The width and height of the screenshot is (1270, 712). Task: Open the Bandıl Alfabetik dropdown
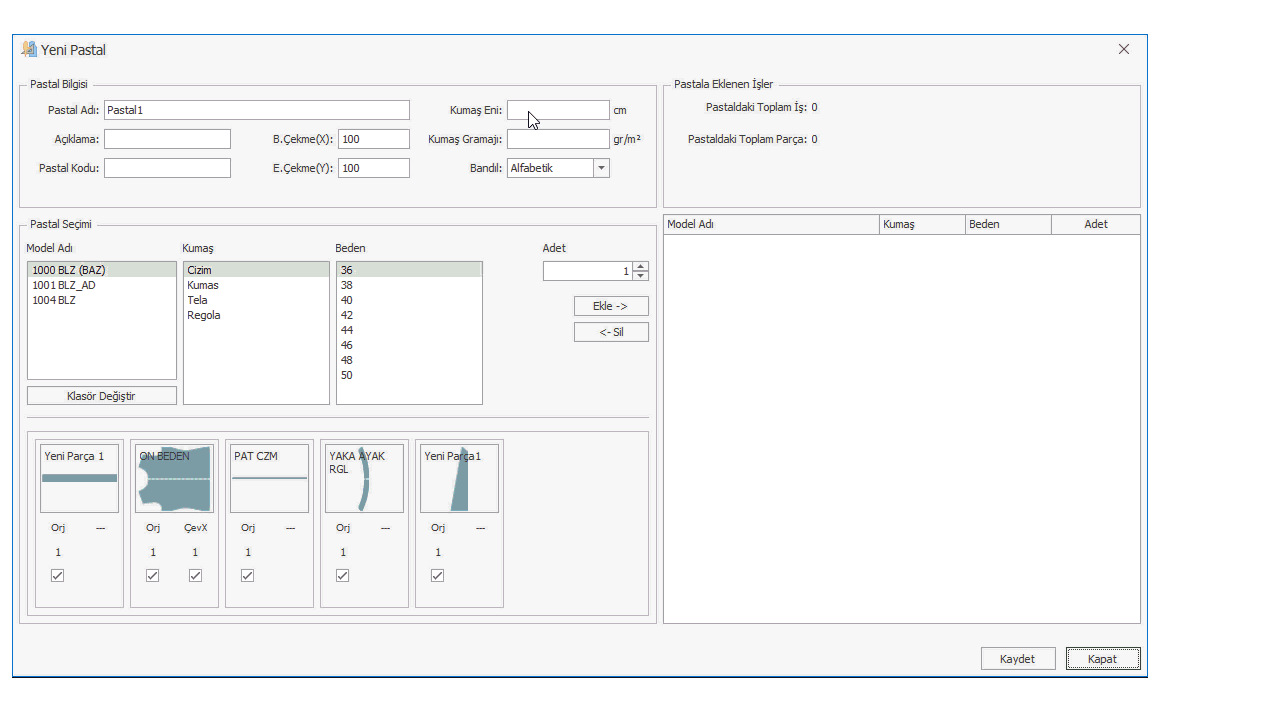601,168
